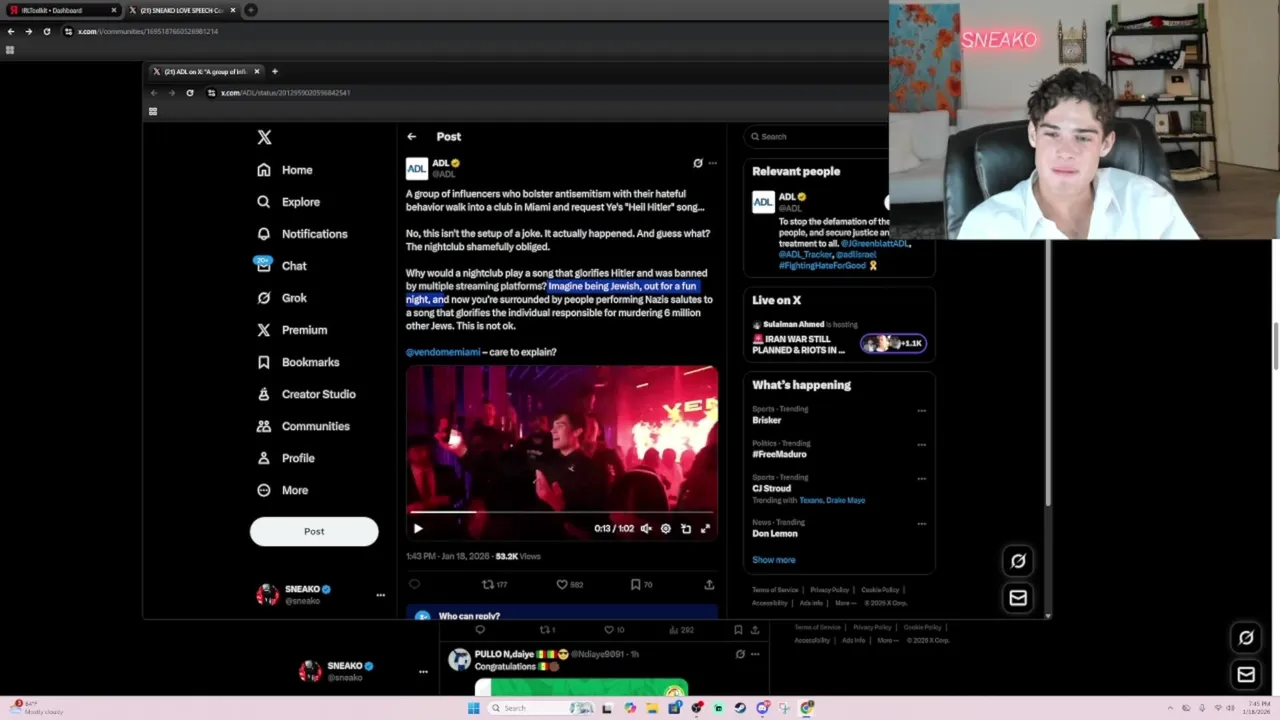Open the Windows Start menu
Viewport: 1280px width, 720px height.
pos(473,708)
